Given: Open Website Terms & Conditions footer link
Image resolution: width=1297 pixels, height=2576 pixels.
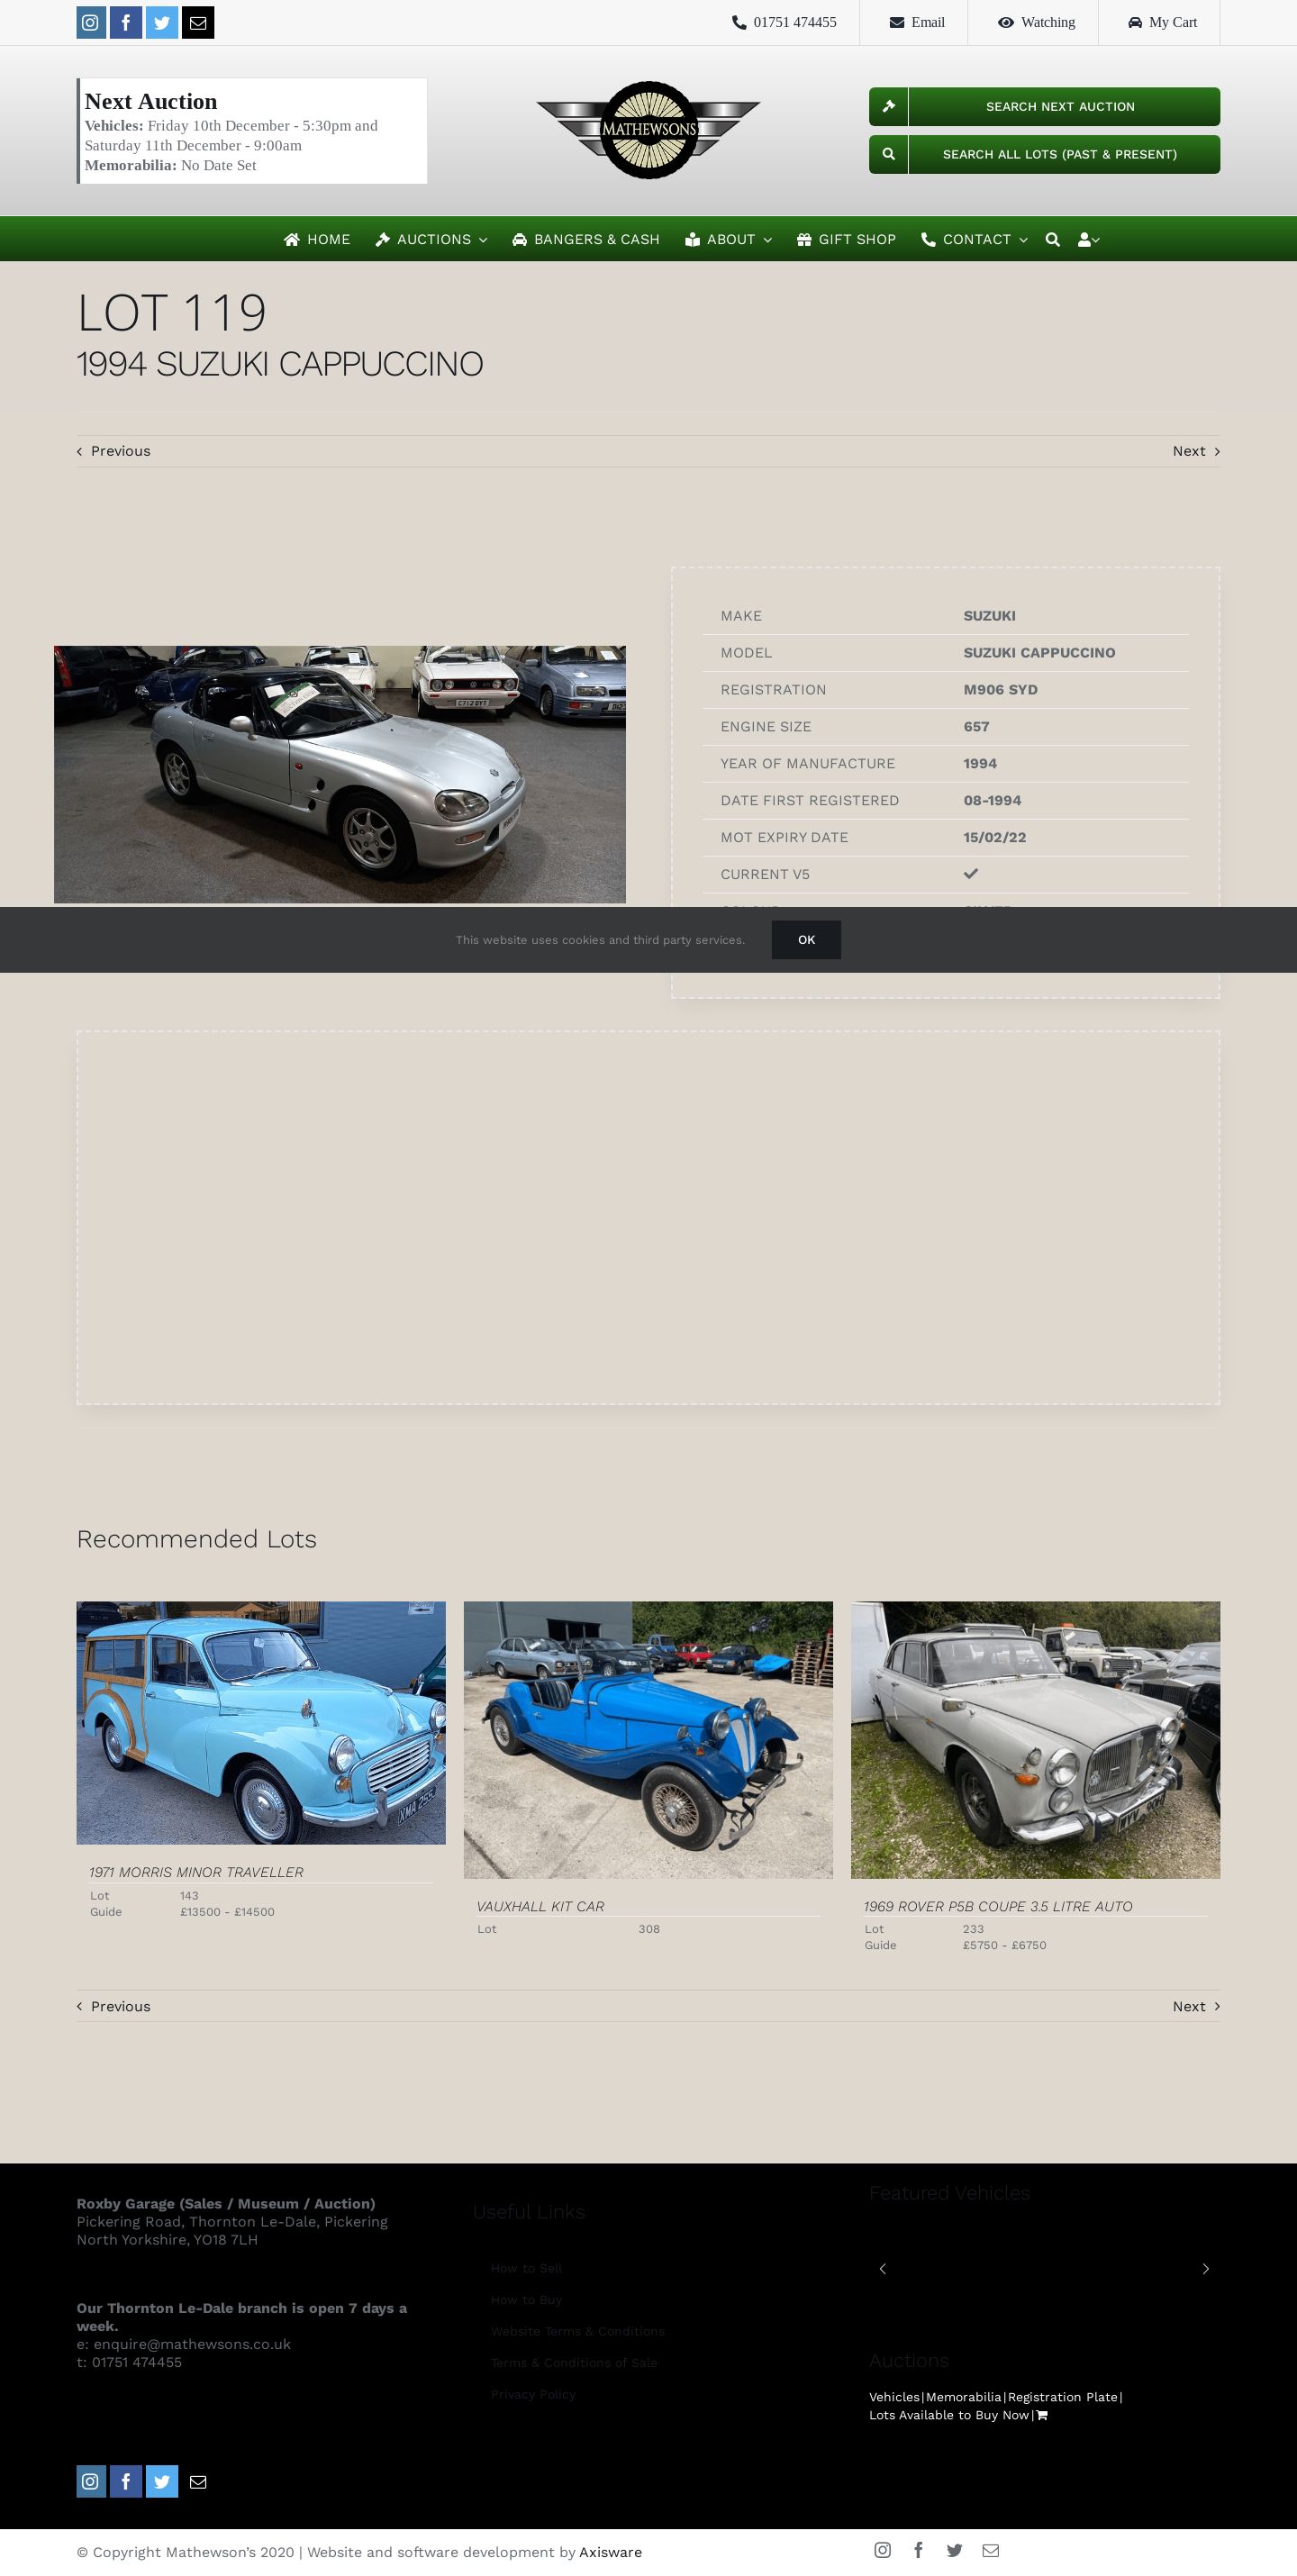Looking at the screenshot, I should (x=577, y=2331).
